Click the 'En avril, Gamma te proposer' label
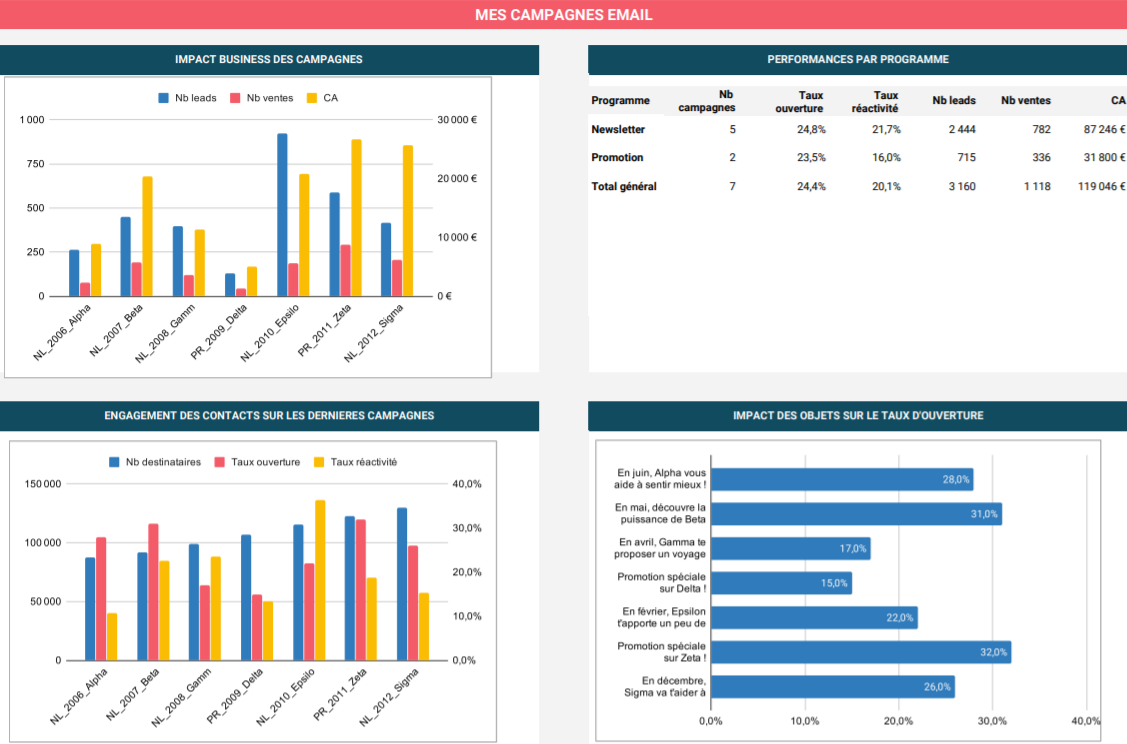The height and width of the screenshot is (744, 1127). [661, 548]
